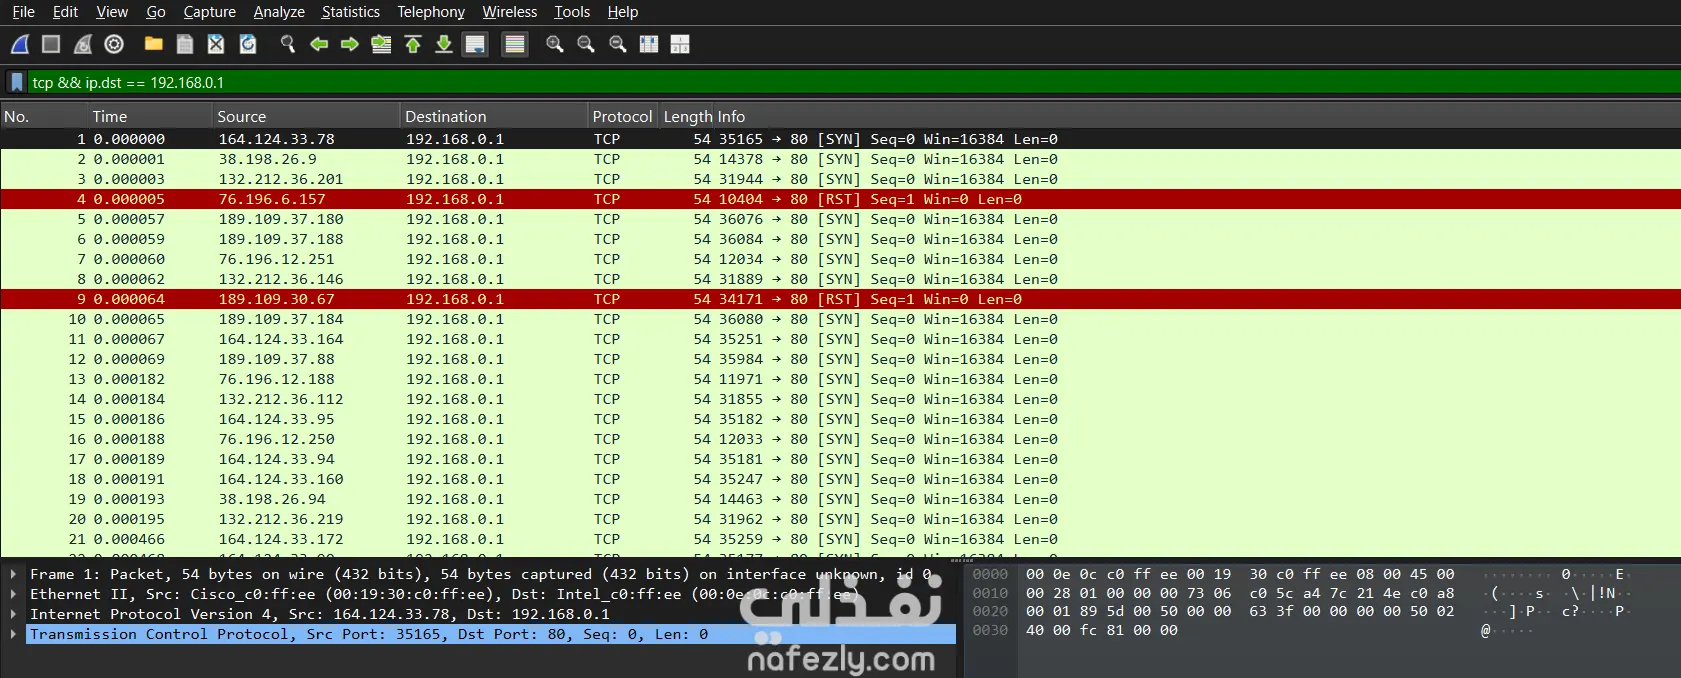Zoom out on packet text
1681x678 pixels.
[x=586, y=44]
